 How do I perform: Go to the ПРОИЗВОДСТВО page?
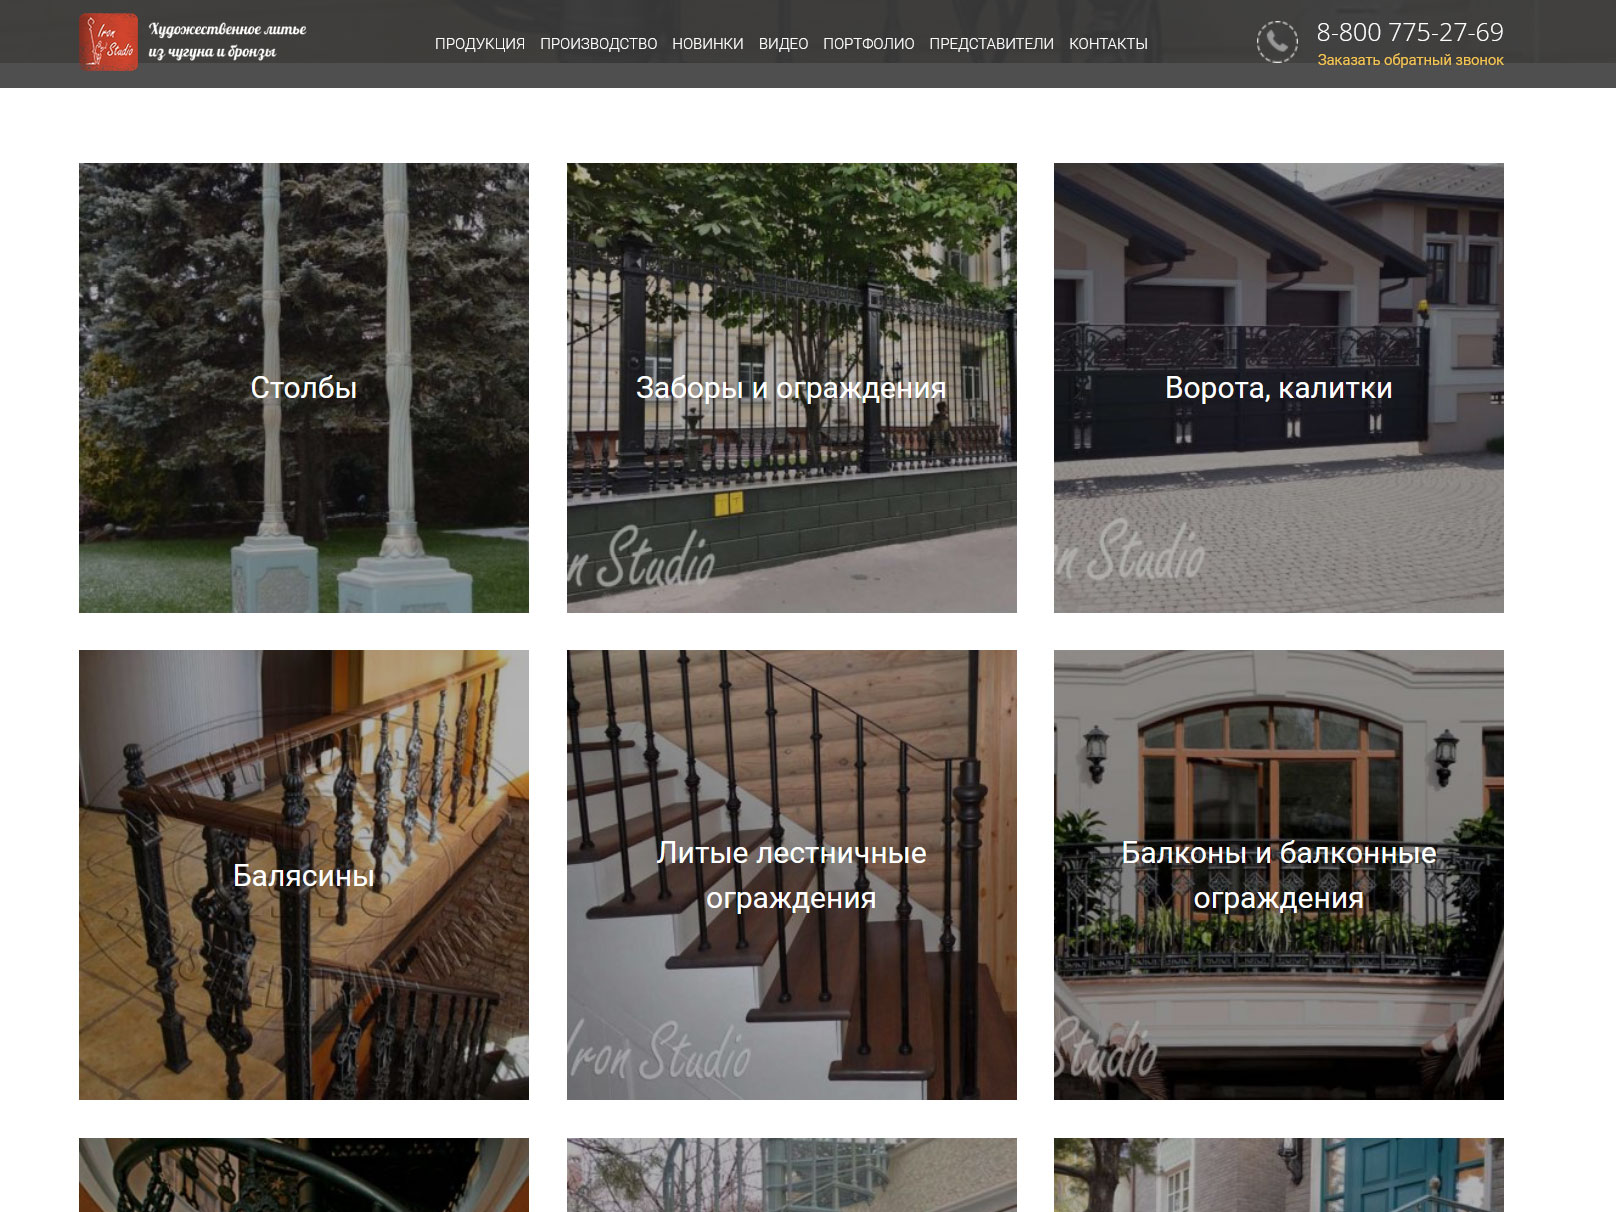point(599,44)
